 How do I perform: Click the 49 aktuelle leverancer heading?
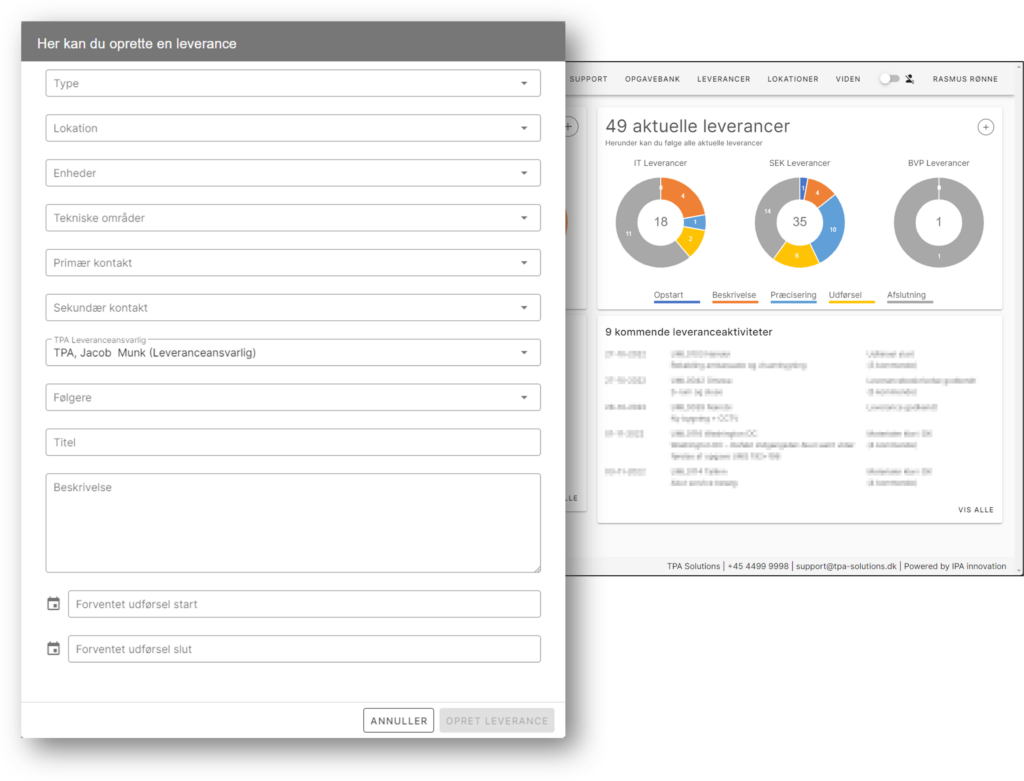(697, 126)
